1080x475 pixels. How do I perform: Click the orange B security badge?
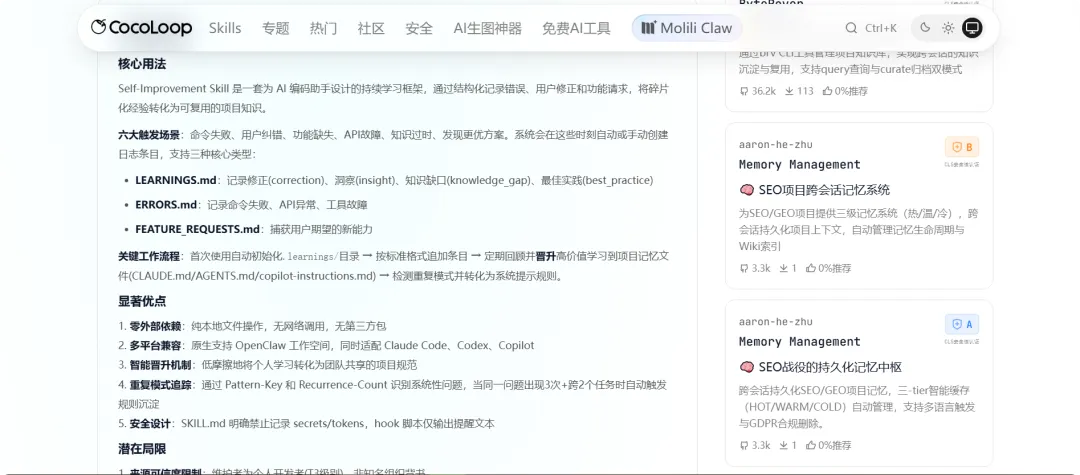[x=962, y=147]
